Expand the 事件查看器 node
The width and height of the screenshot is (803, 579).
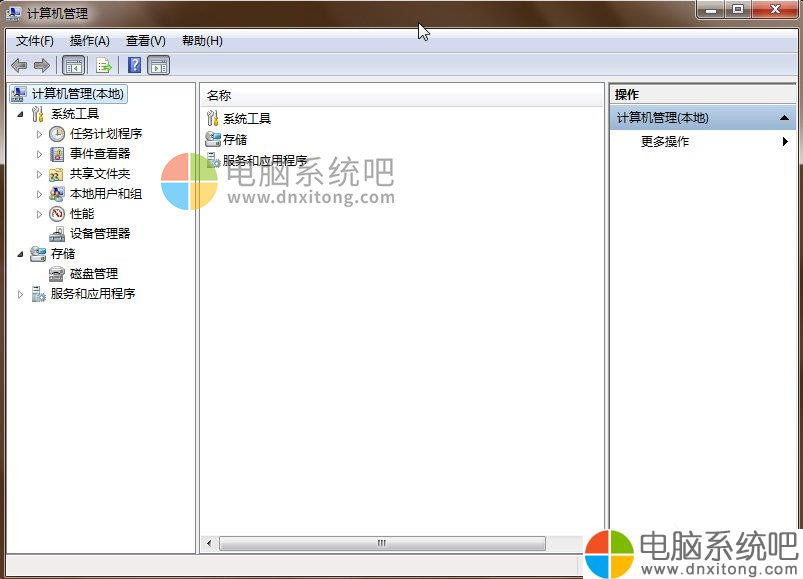coord(39,154)
